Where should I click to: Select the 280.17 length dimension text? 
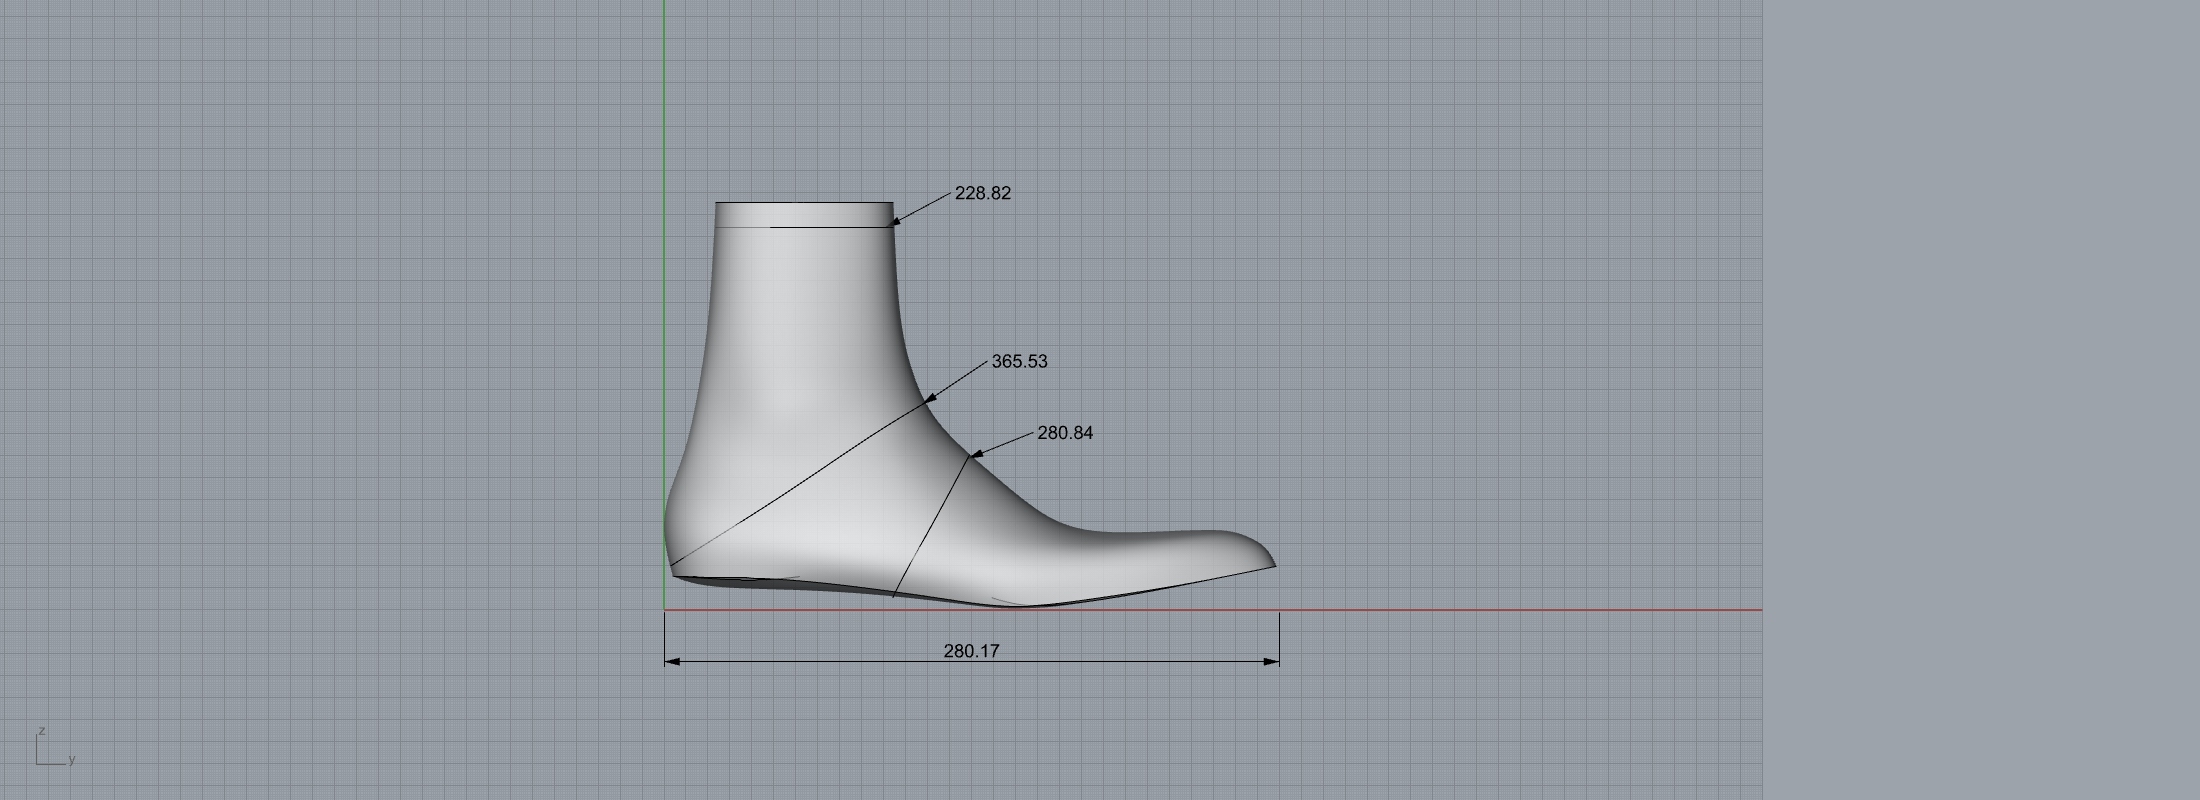971,651
